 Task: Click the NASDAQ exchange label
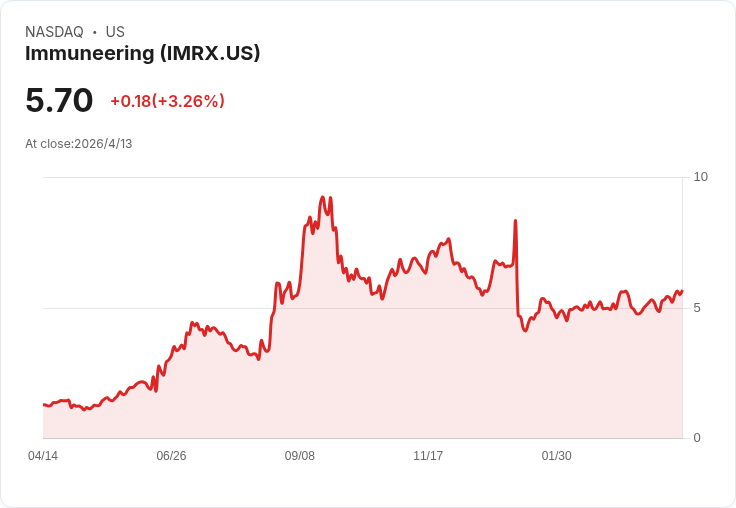54,32
